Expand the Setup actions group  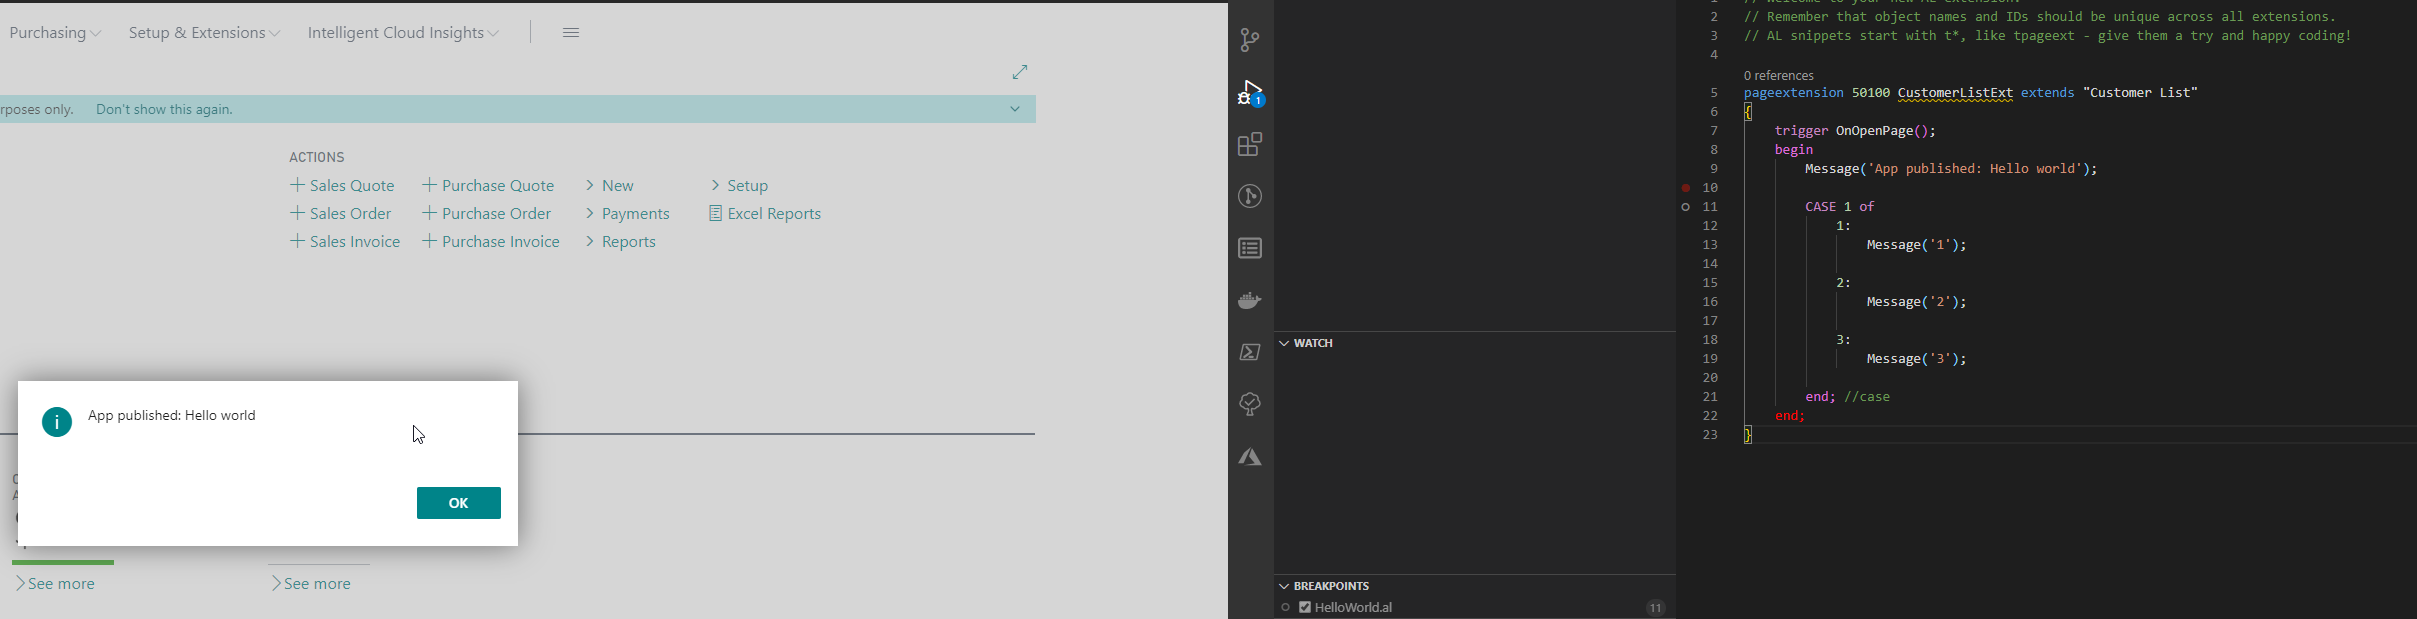coord(739,185)
